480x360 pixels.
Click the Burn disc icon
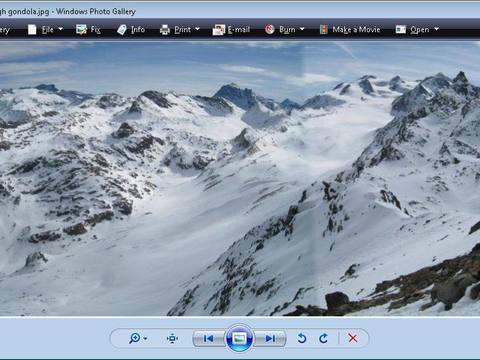270,29
